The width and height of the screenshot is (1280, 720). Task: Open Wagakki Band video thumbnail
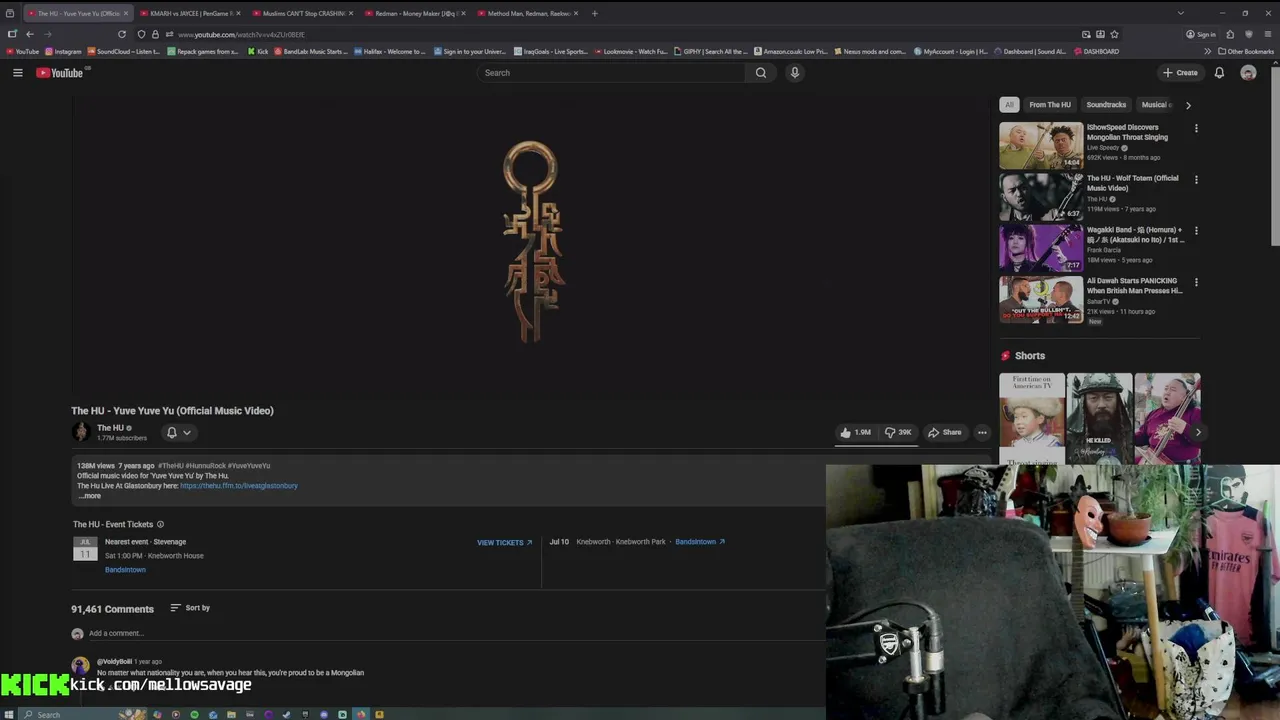[1041, 248]
